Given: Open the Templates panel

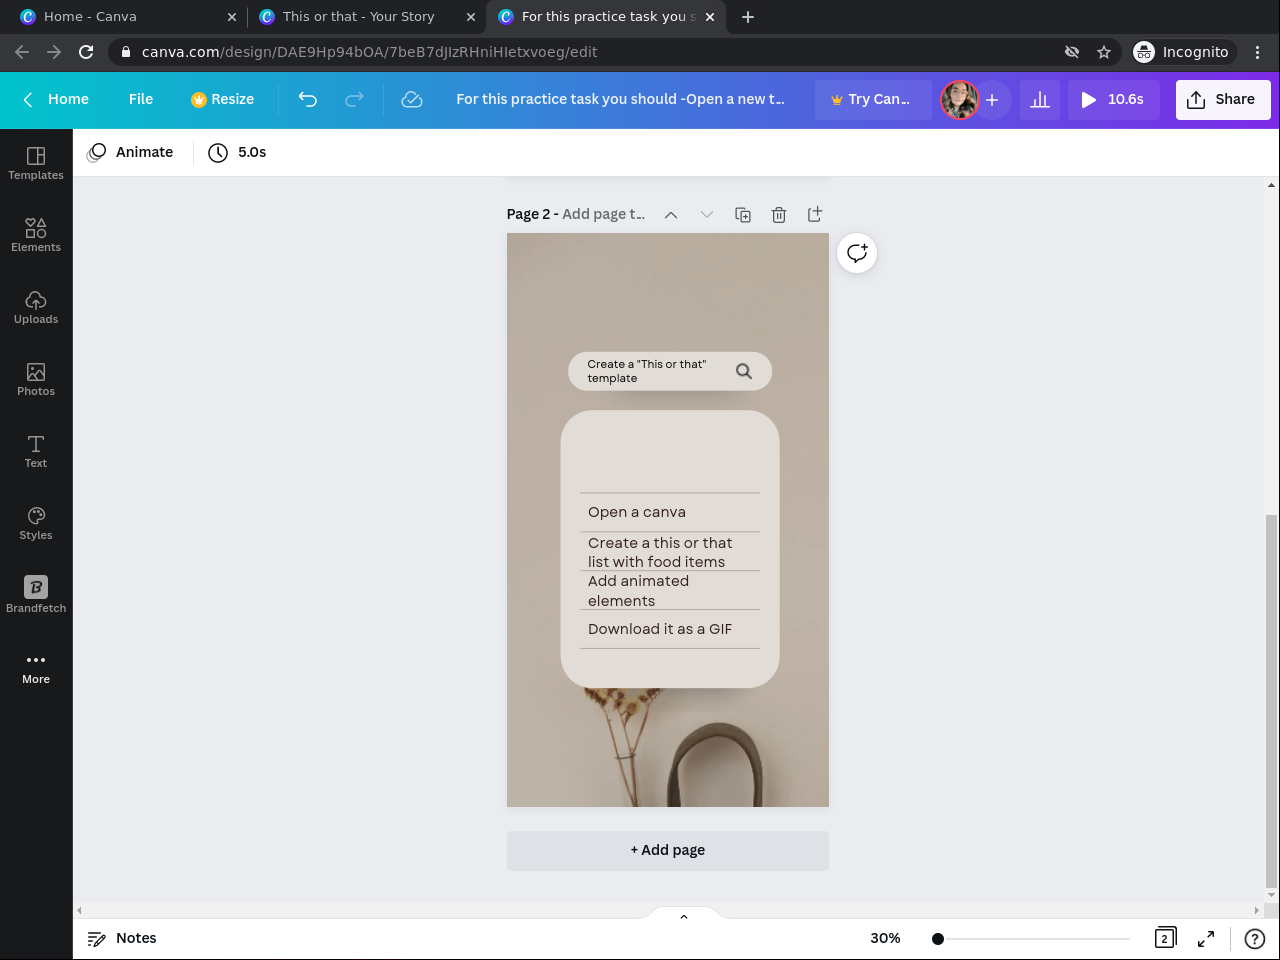Looking at the screenshot, I should click(36, 163).
